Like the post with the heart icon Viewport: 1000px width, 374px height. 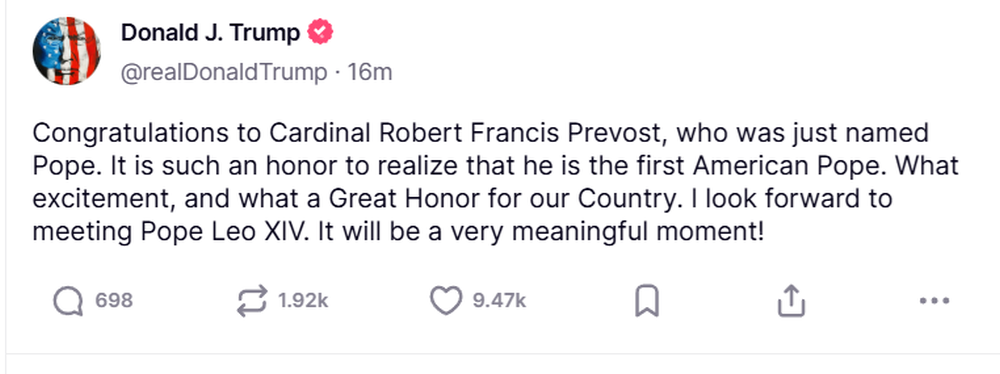click(446, 301)
